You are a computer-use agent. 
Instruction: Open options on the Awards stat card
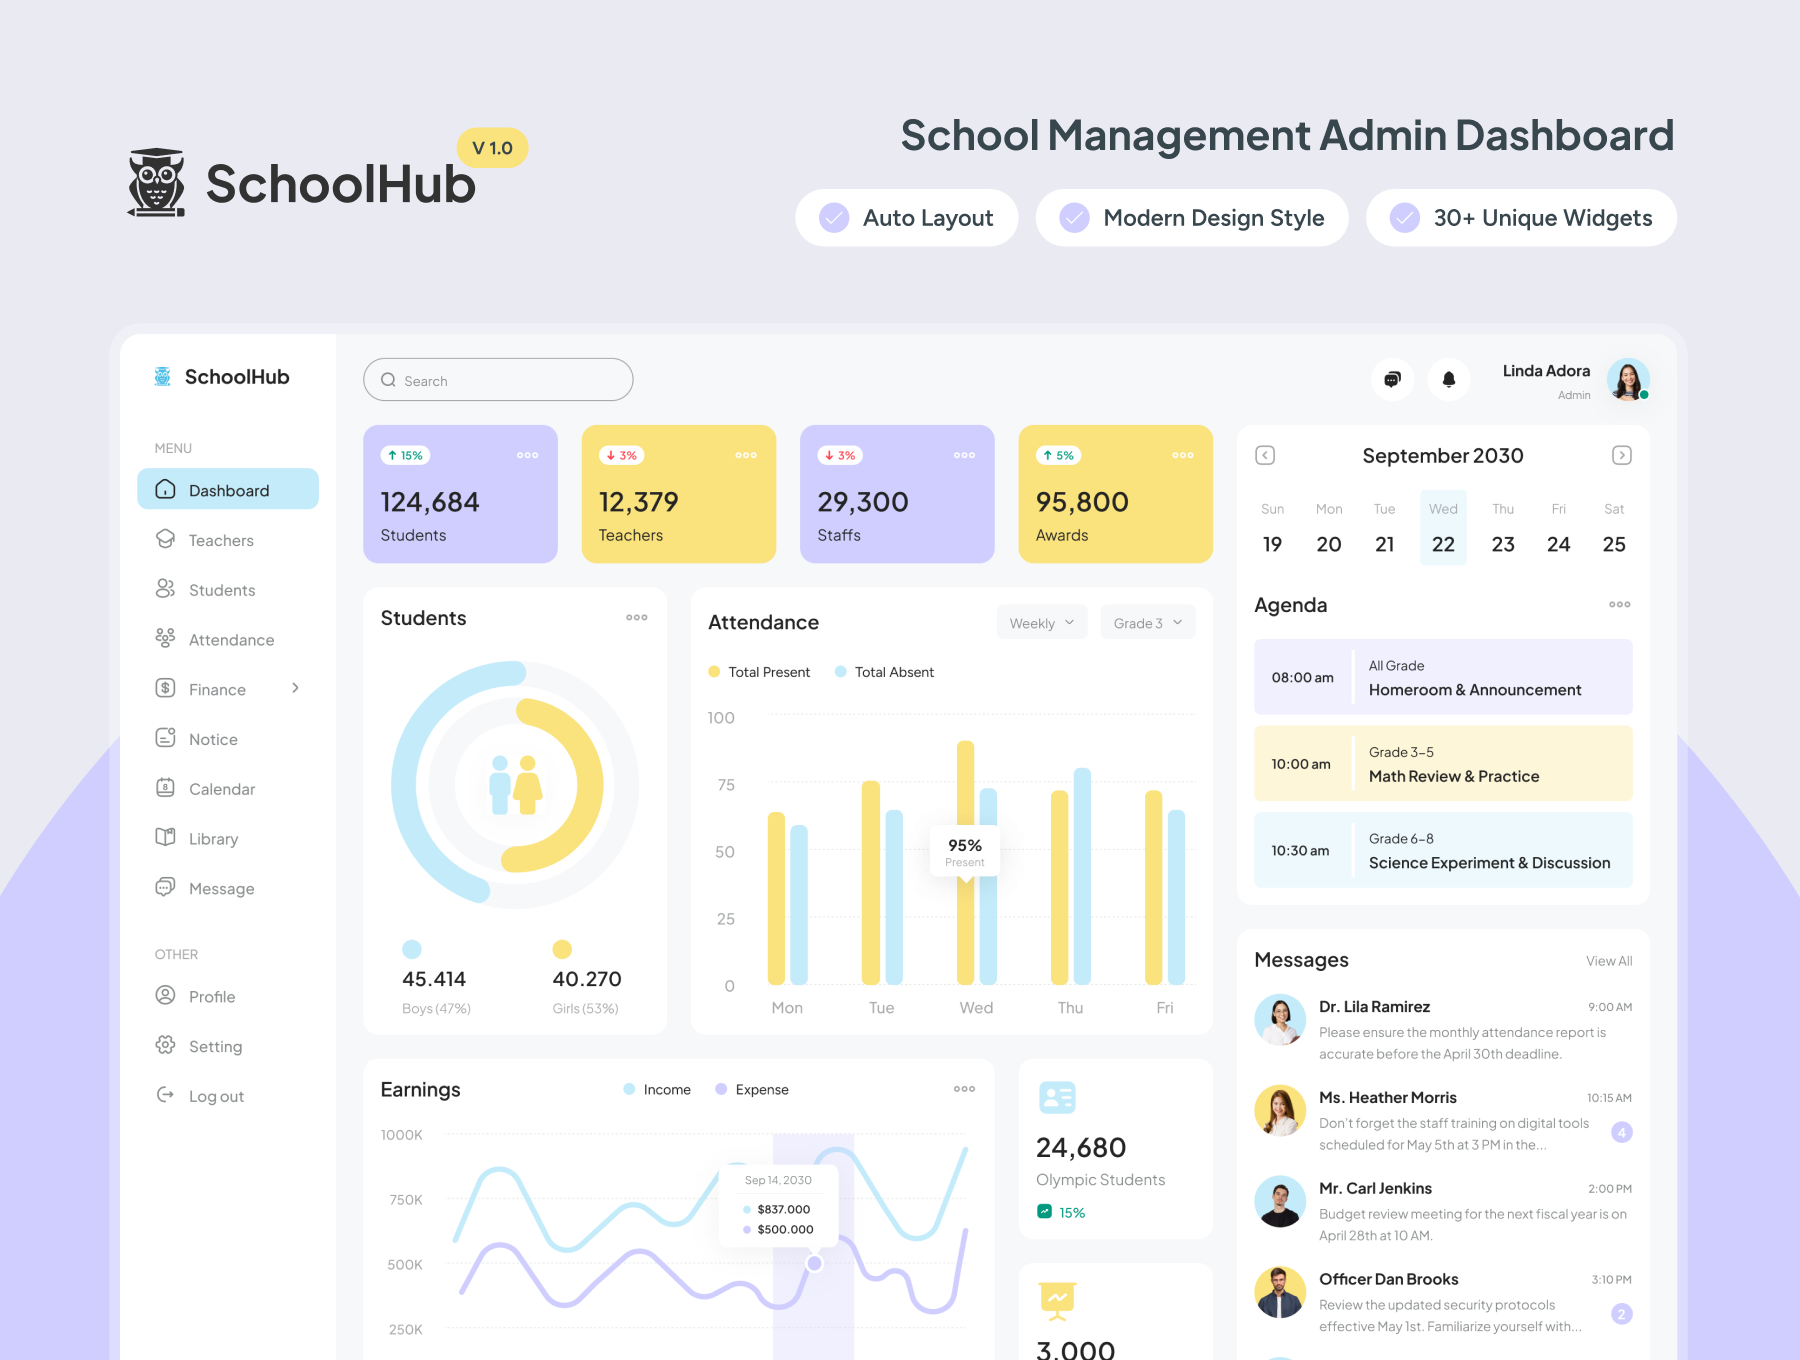tap(1183, 455)
